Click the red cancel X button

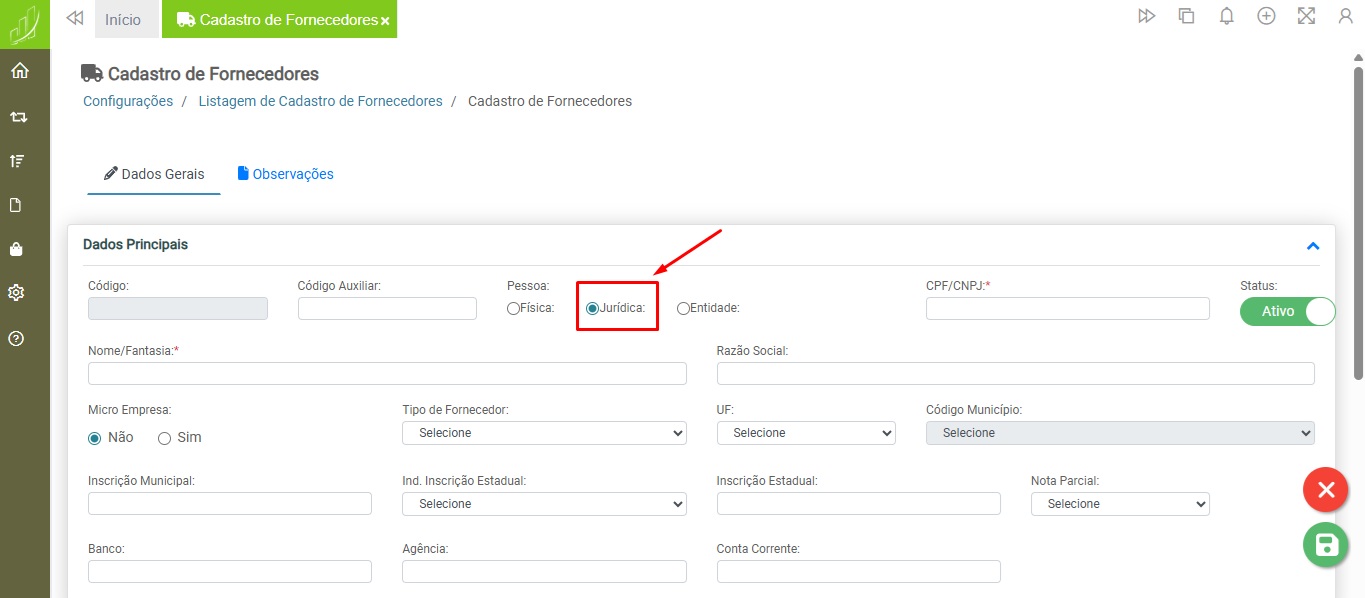tap(1326, 490)
